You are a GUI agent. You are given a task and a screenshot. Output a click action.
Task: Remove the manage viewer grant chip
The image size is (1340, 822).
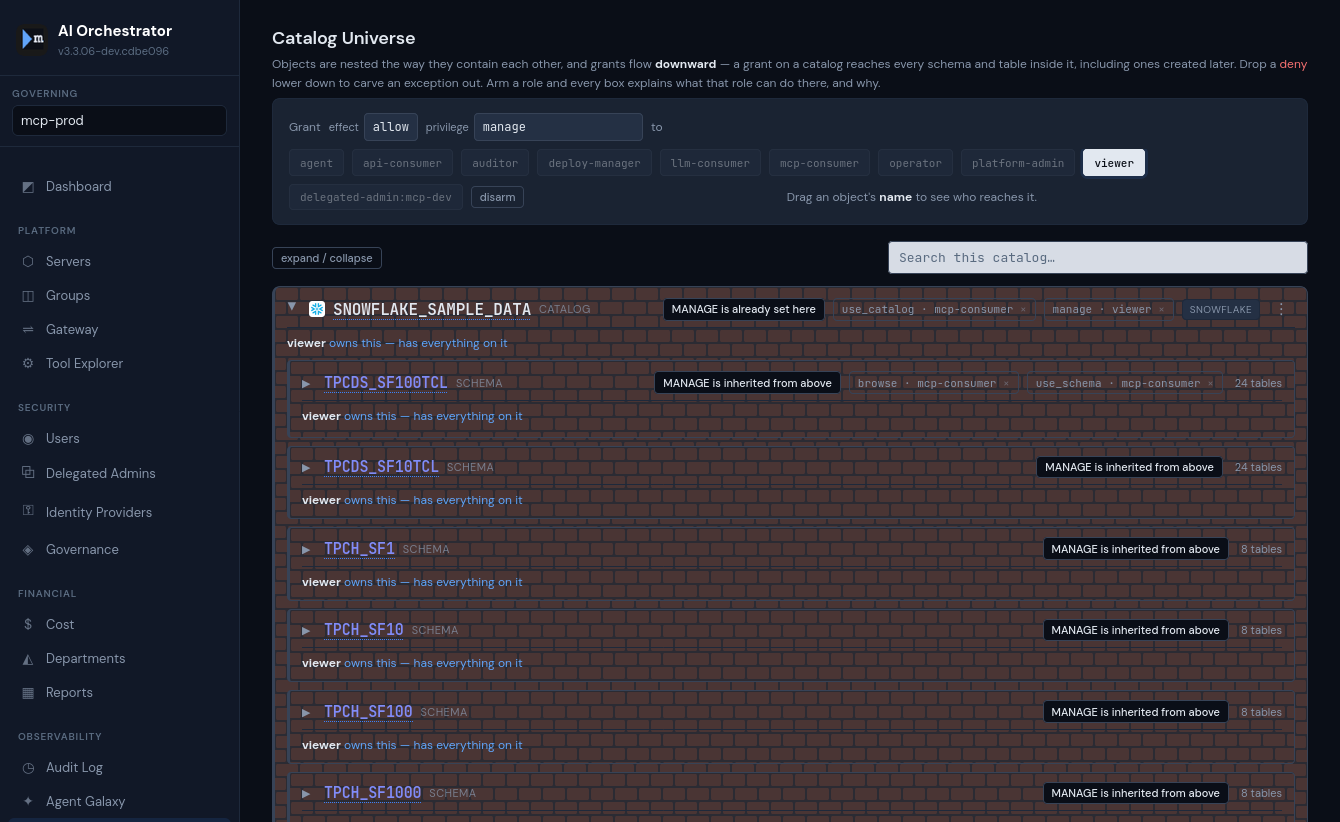(1162, 310)
